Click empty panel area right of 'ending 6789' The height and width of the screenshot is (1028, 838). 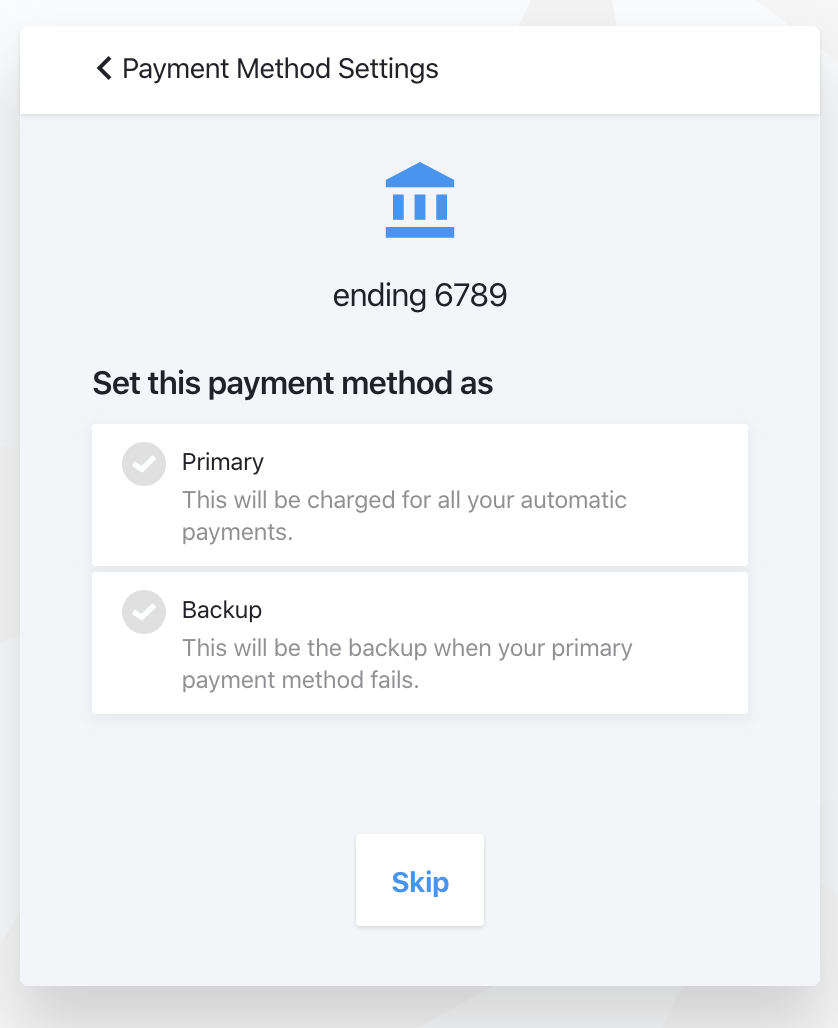click(650, 296)
